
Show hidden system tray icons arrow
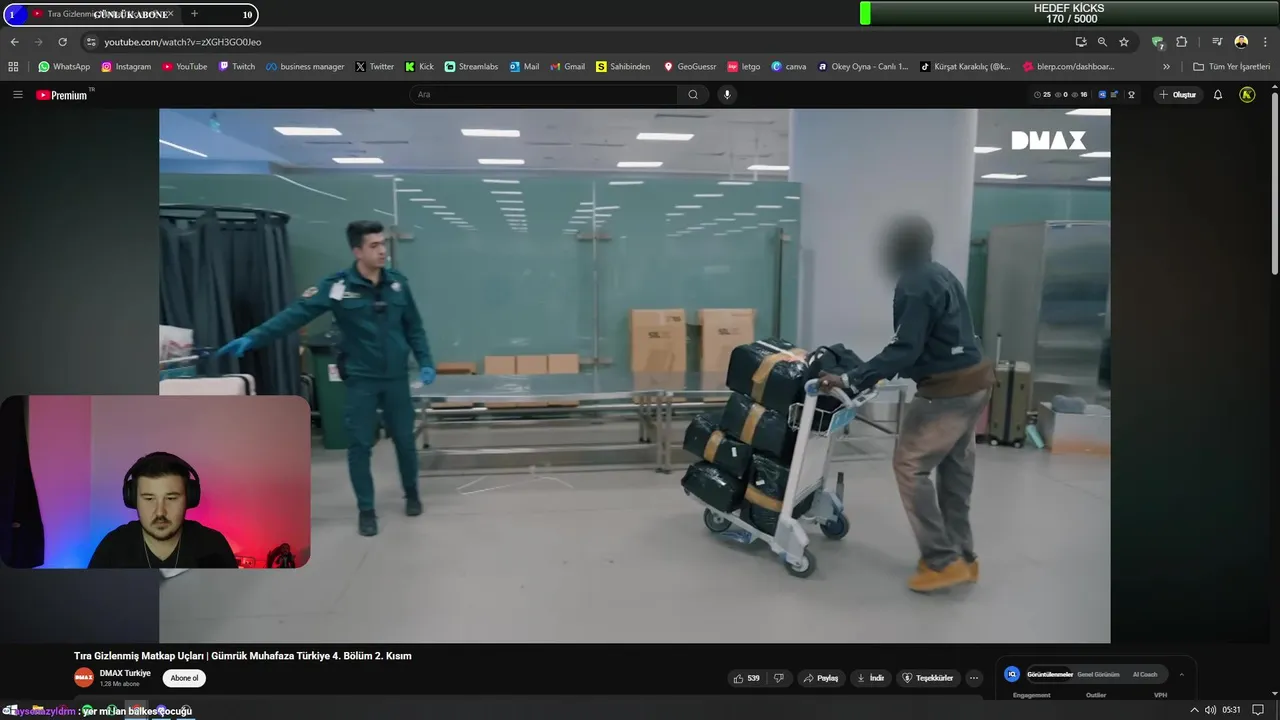(1193, 710)
